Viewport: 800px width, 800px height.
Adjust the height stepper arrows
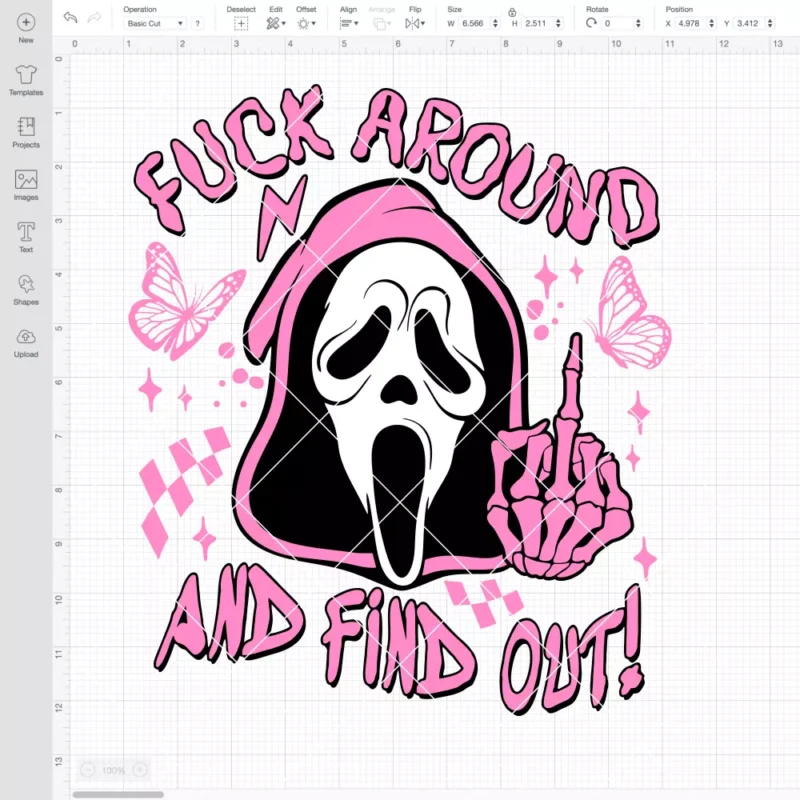558,23
